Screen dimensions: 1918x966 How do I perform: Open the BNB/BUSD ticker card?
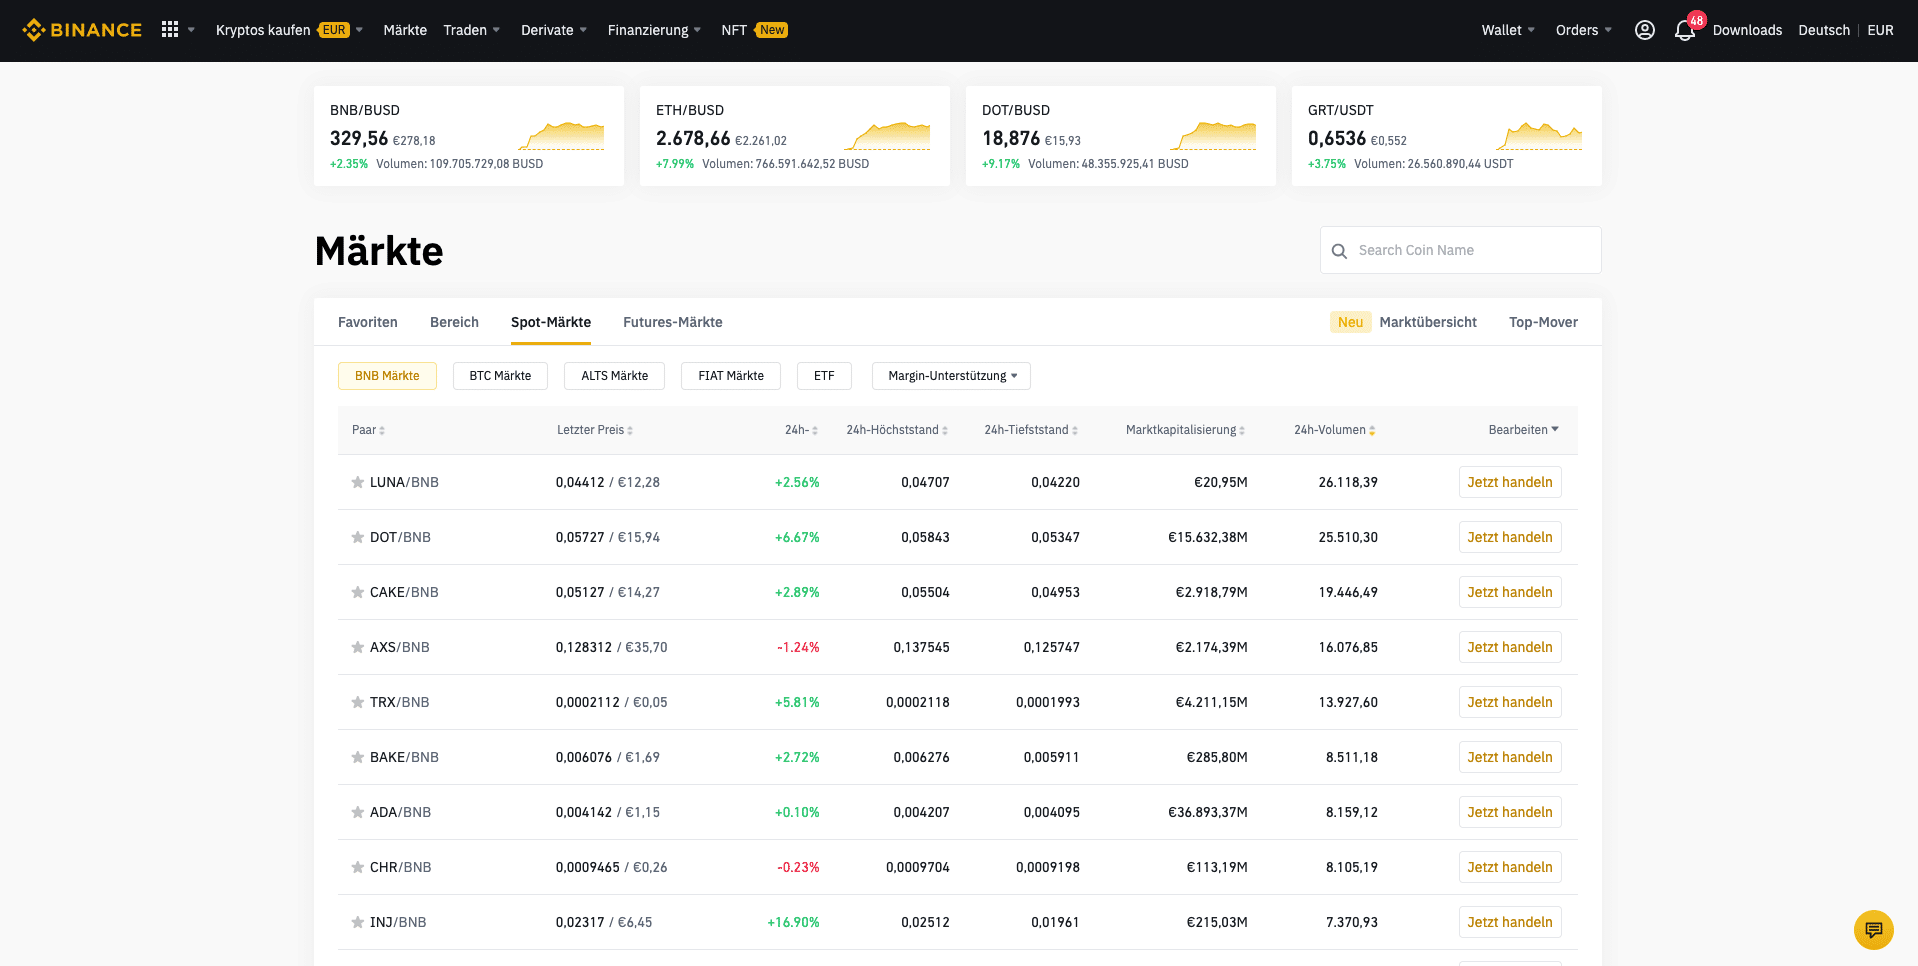(x=469, y=136)
